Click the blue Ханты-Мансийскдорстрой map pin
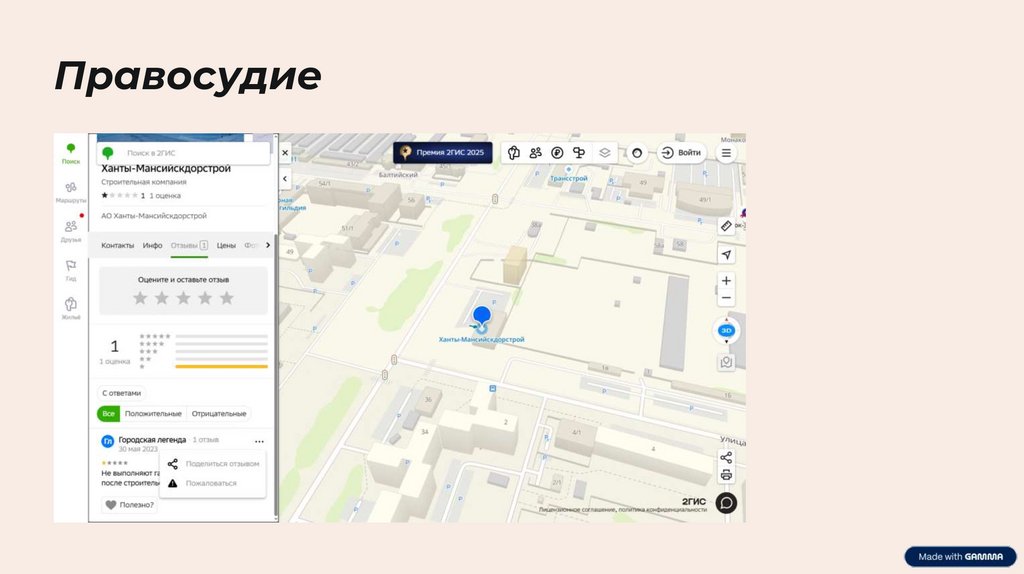This screenshot has width=1024, height=574. (x=481, y=318)
